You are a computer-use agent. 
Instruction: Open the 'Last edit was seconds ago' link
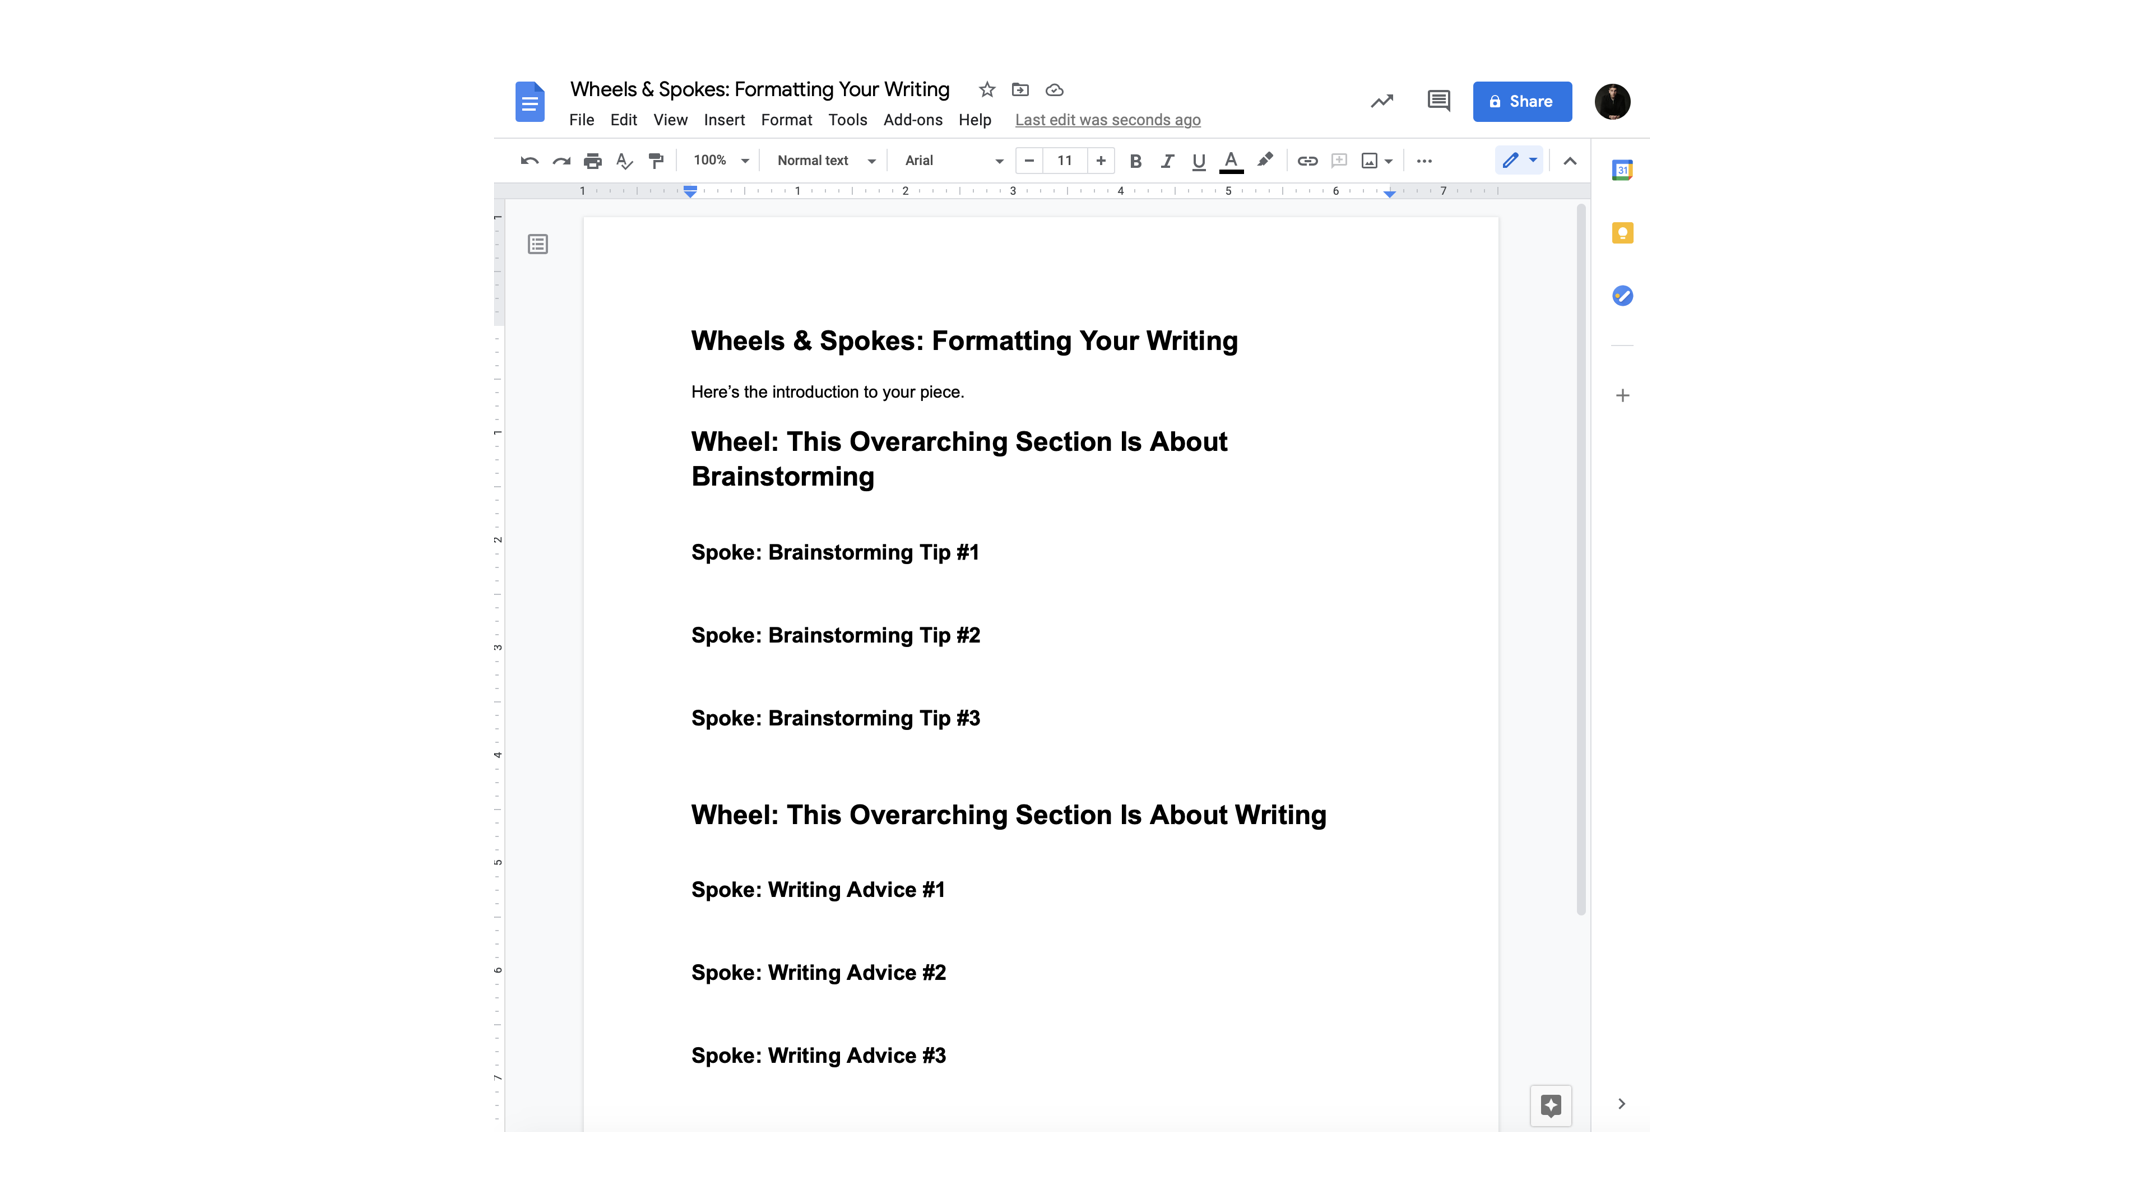tap(1107, 120)
